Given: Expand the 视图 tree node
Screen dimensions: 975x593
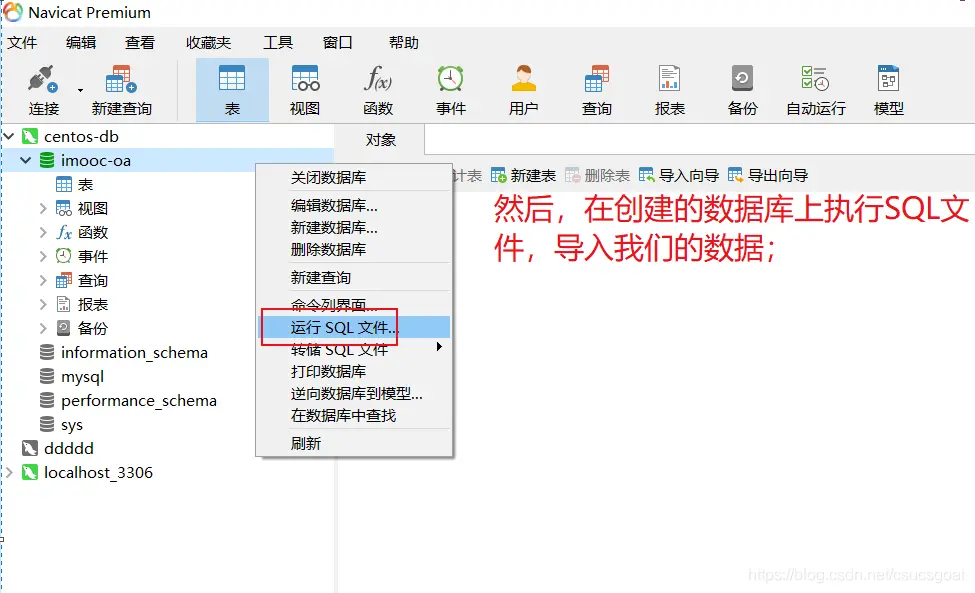Looking at the screenshot, I should (43, 208).
